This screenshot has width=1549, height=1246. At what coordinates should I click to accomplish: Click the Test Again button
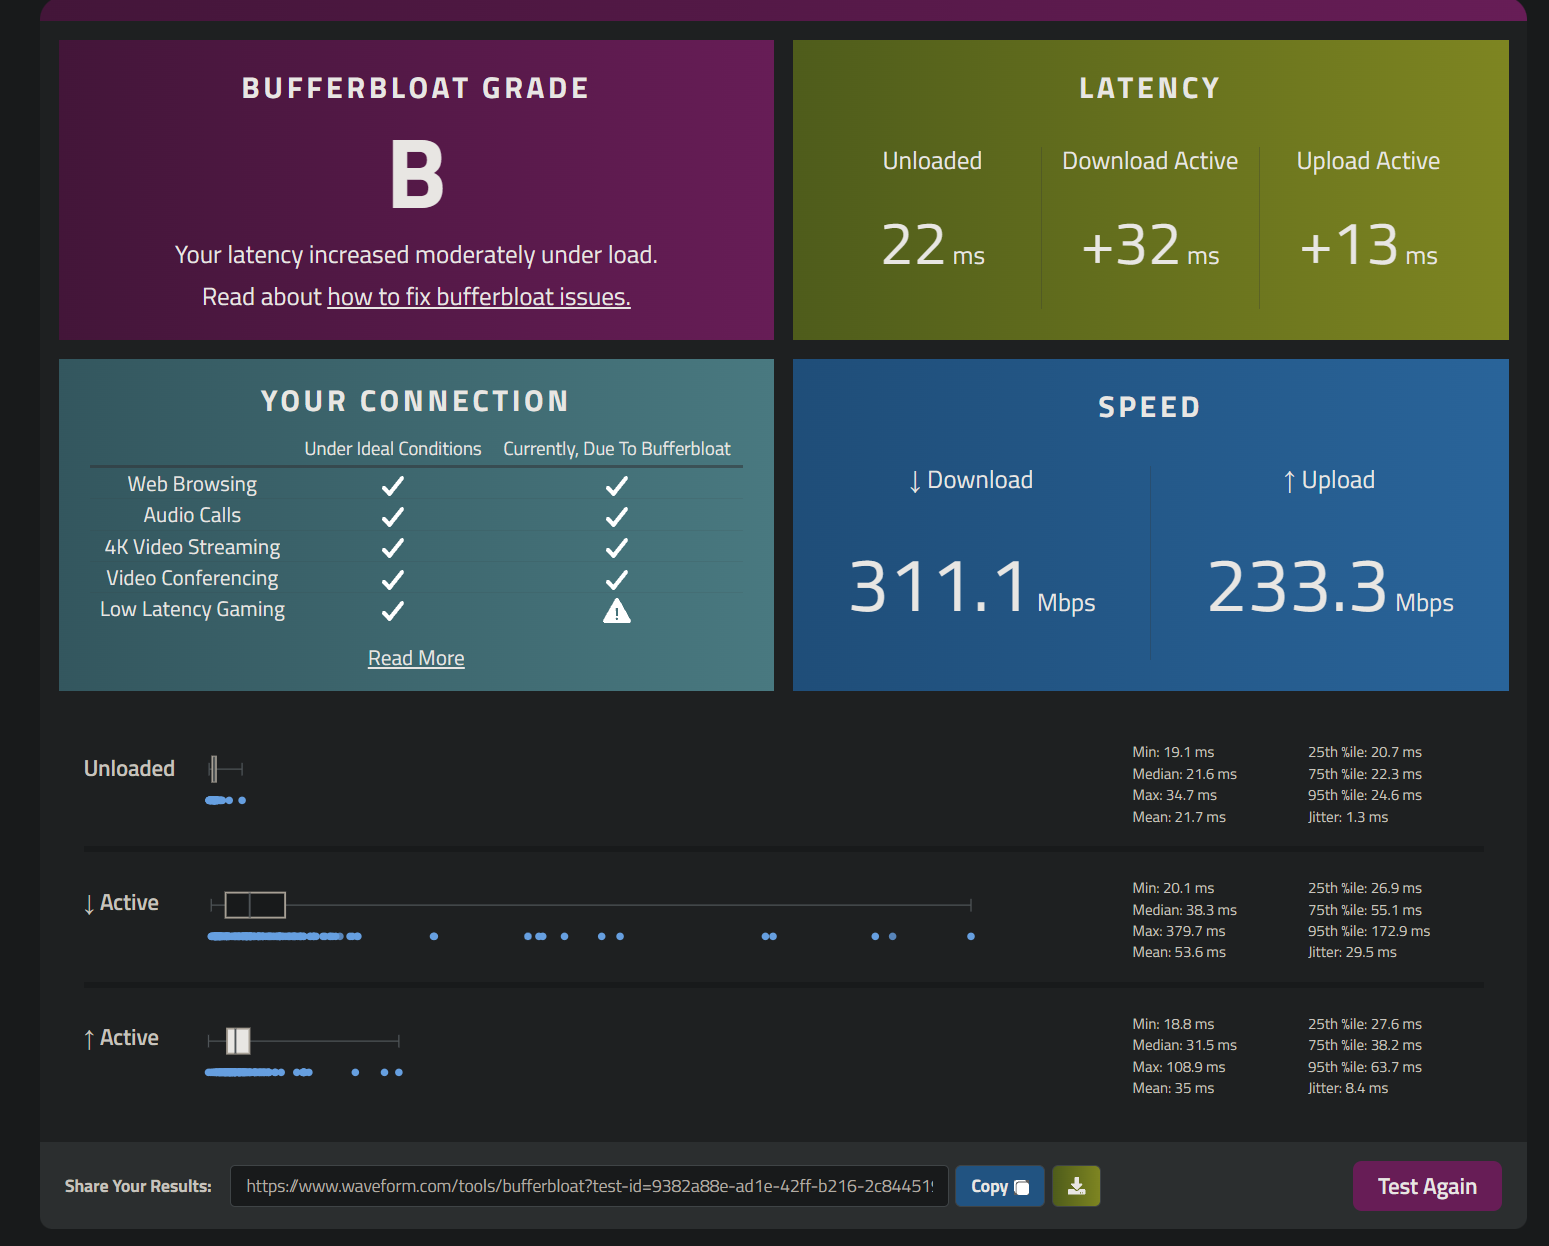[x=1427, y=1186]
